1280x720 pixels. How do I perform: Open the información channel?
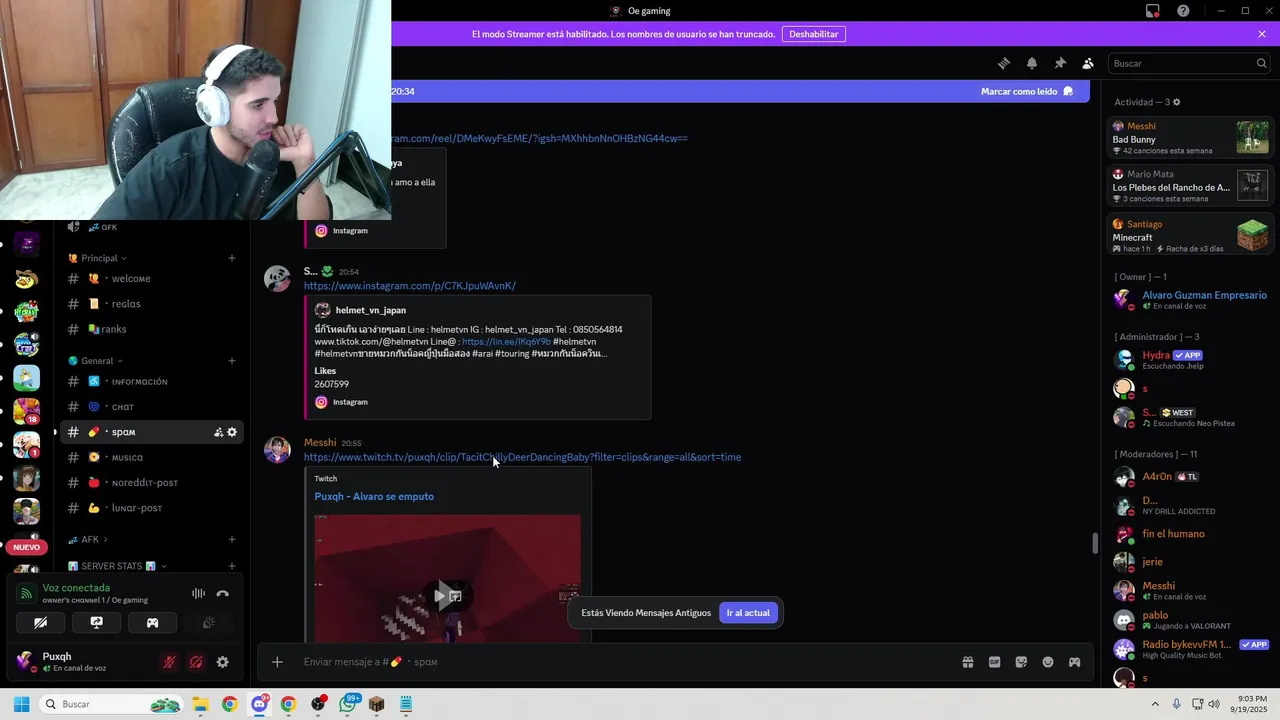click(x=152, y=381)
